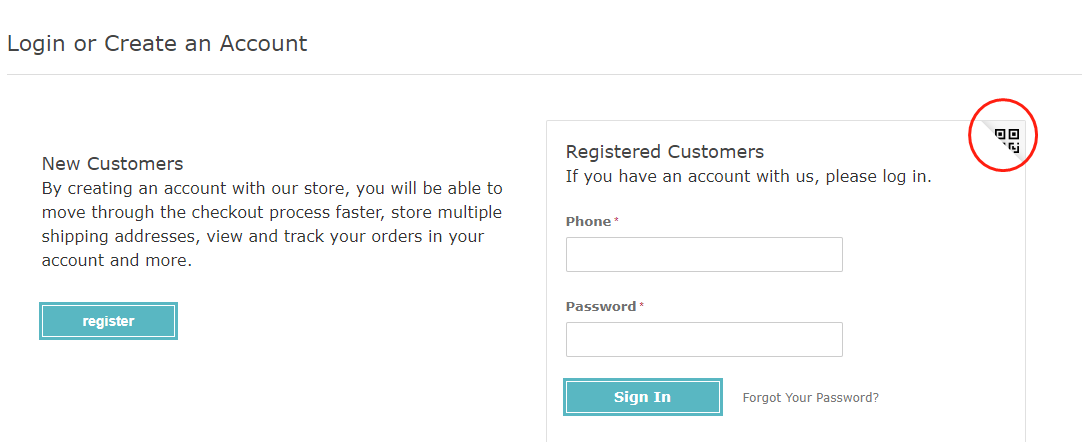Click the Phone field label

click(588, 221)
